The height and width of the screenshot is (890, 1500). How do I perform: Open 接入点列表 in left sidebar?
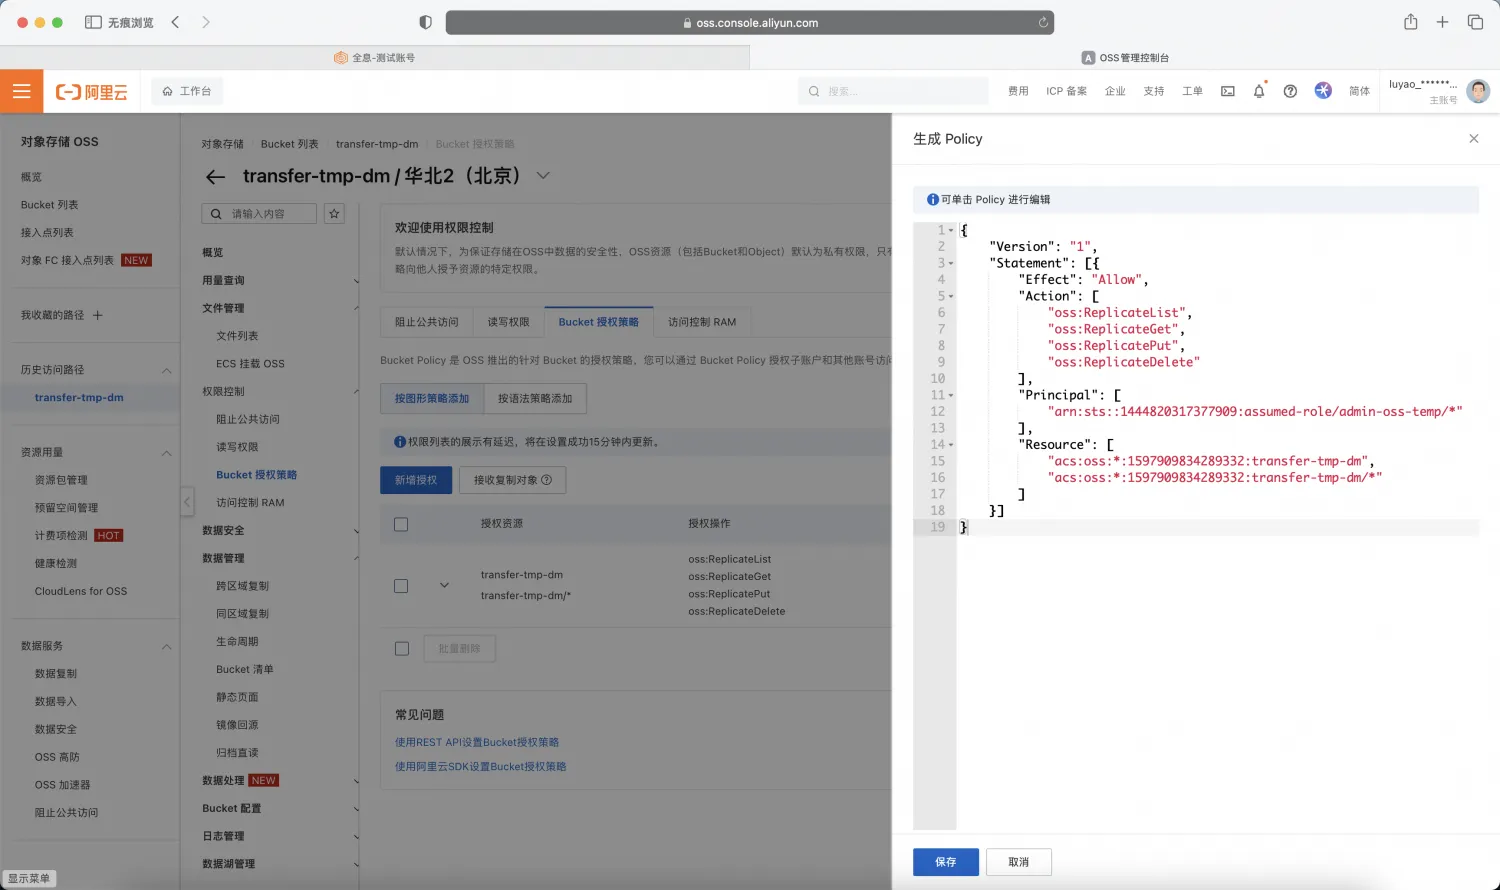(x=47, y=232)
